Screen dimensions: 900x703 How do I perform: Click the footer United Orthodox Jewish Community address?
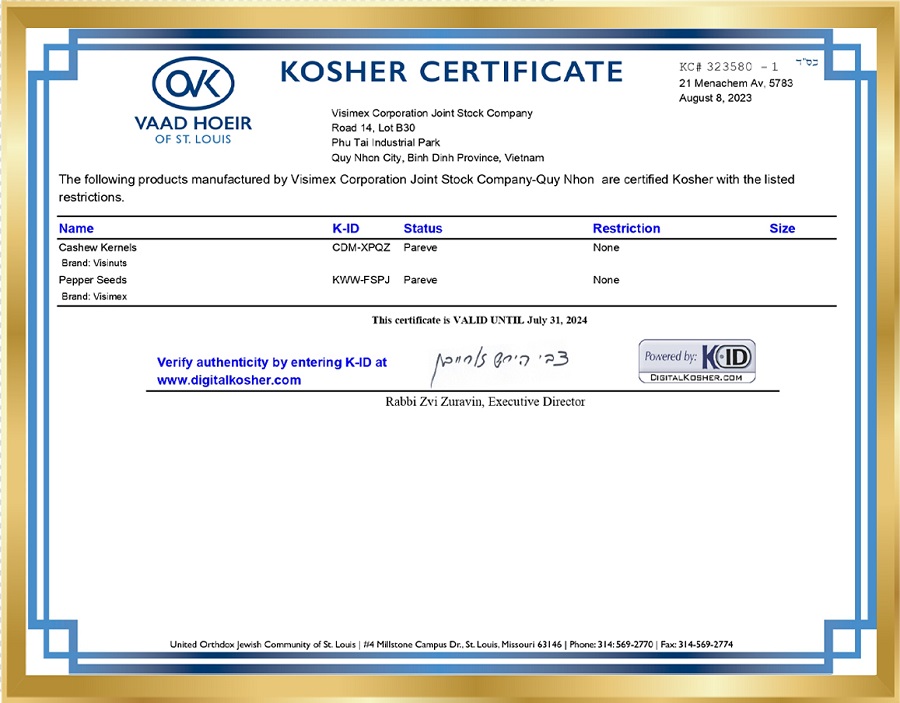pos(451,644)
